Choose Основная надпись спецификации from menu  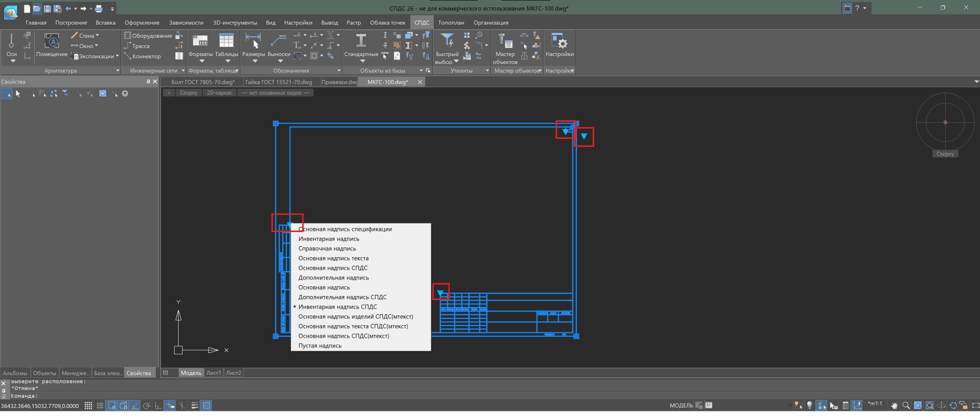(x=345, y=229)
